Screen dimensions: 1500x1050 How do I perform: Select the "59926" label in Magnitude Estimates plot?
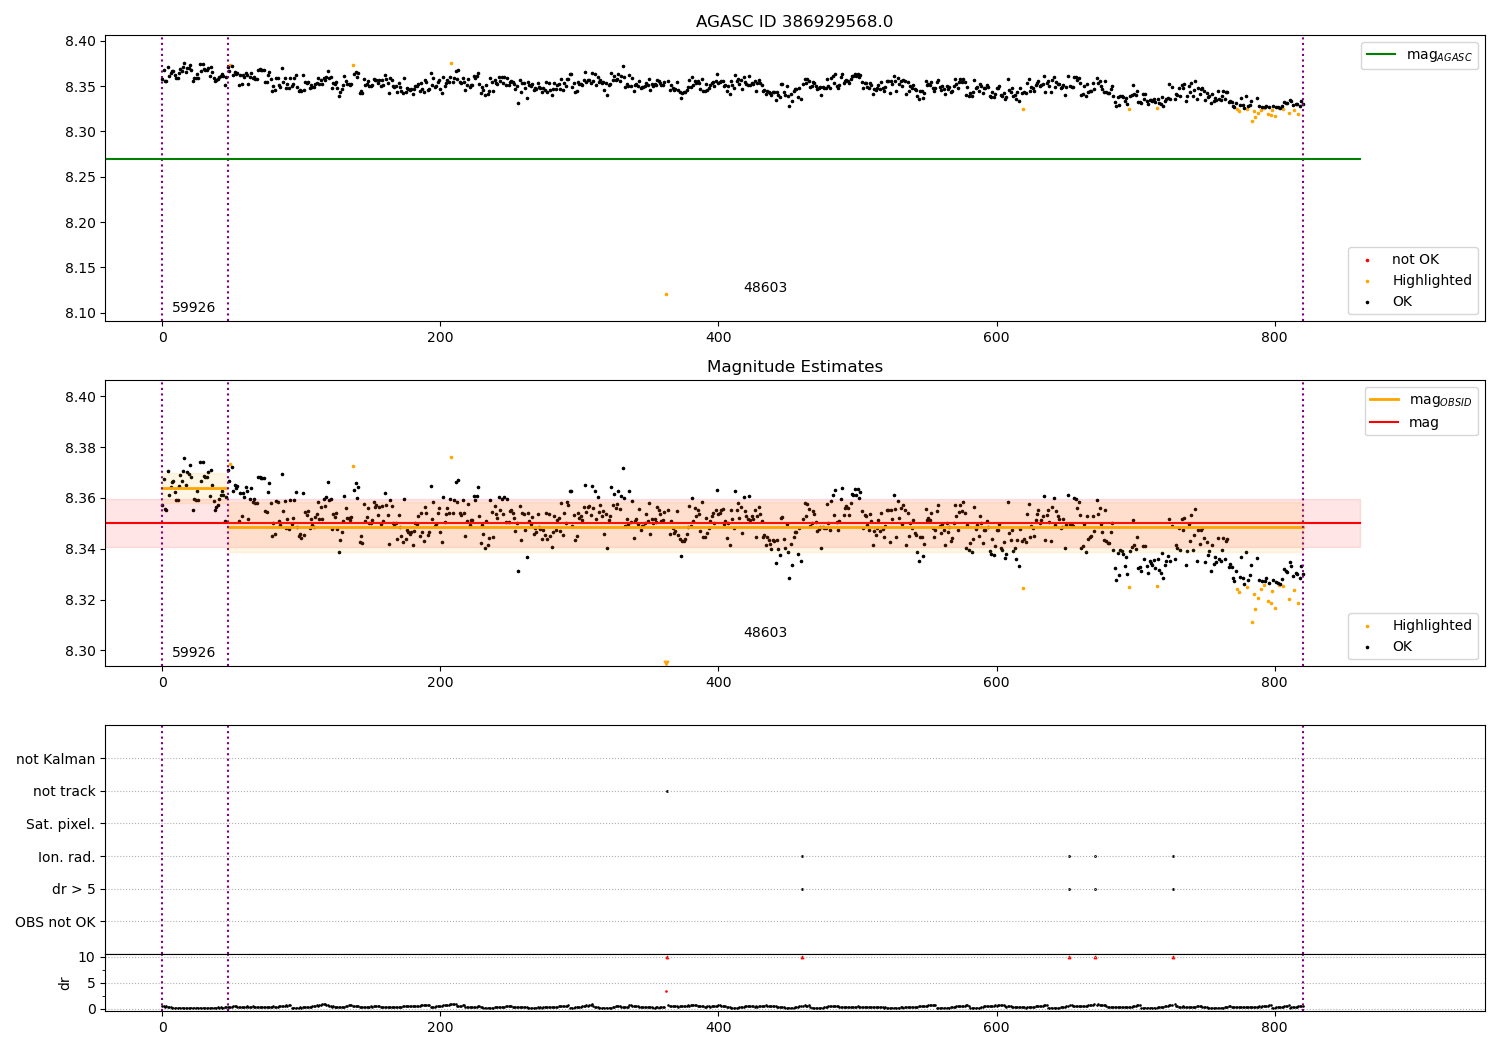[193, 653]
